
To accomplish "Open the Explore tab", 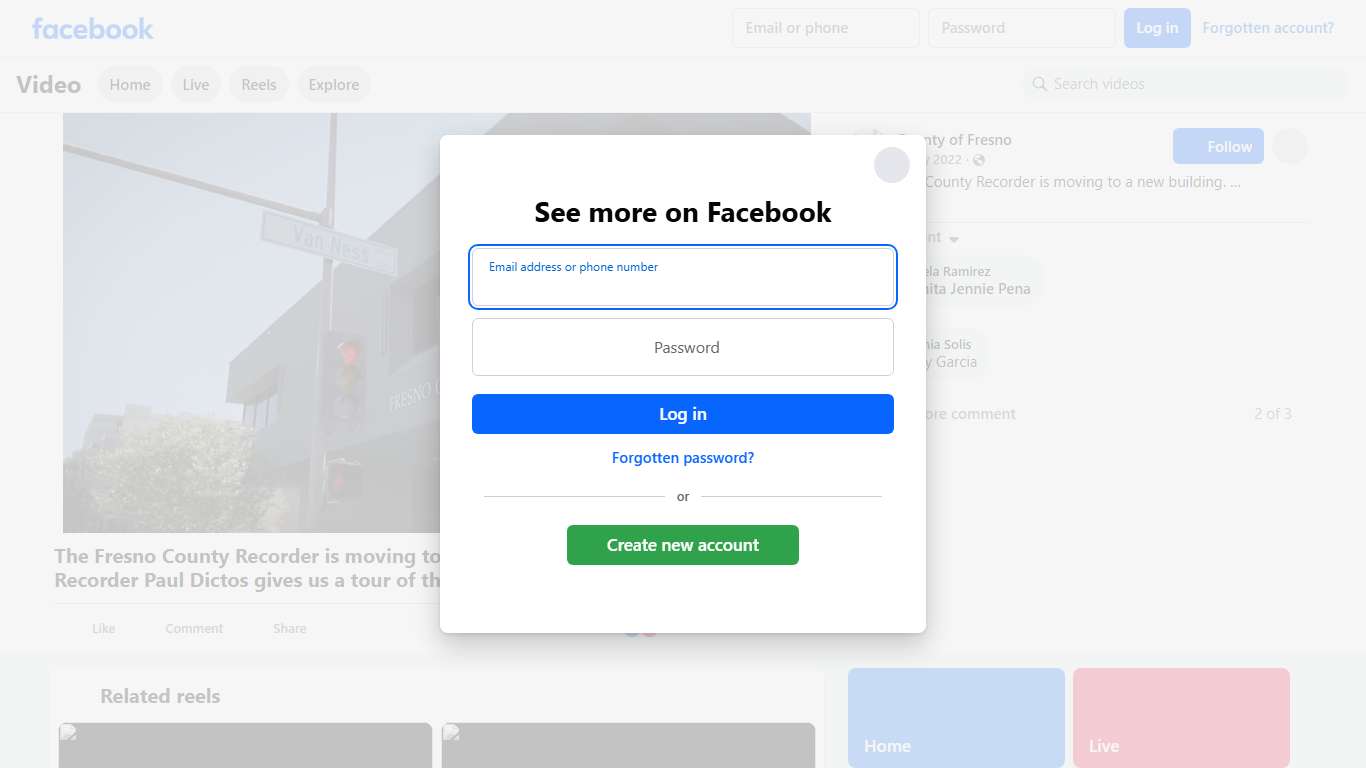I will point(334,85).
